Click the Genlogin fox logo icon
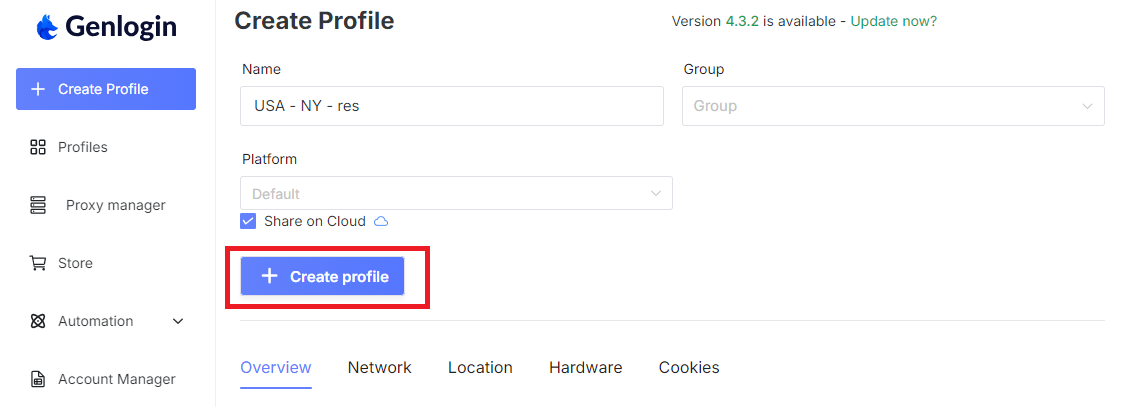This screenshot has height=407, width=1137. click(47, 28)
